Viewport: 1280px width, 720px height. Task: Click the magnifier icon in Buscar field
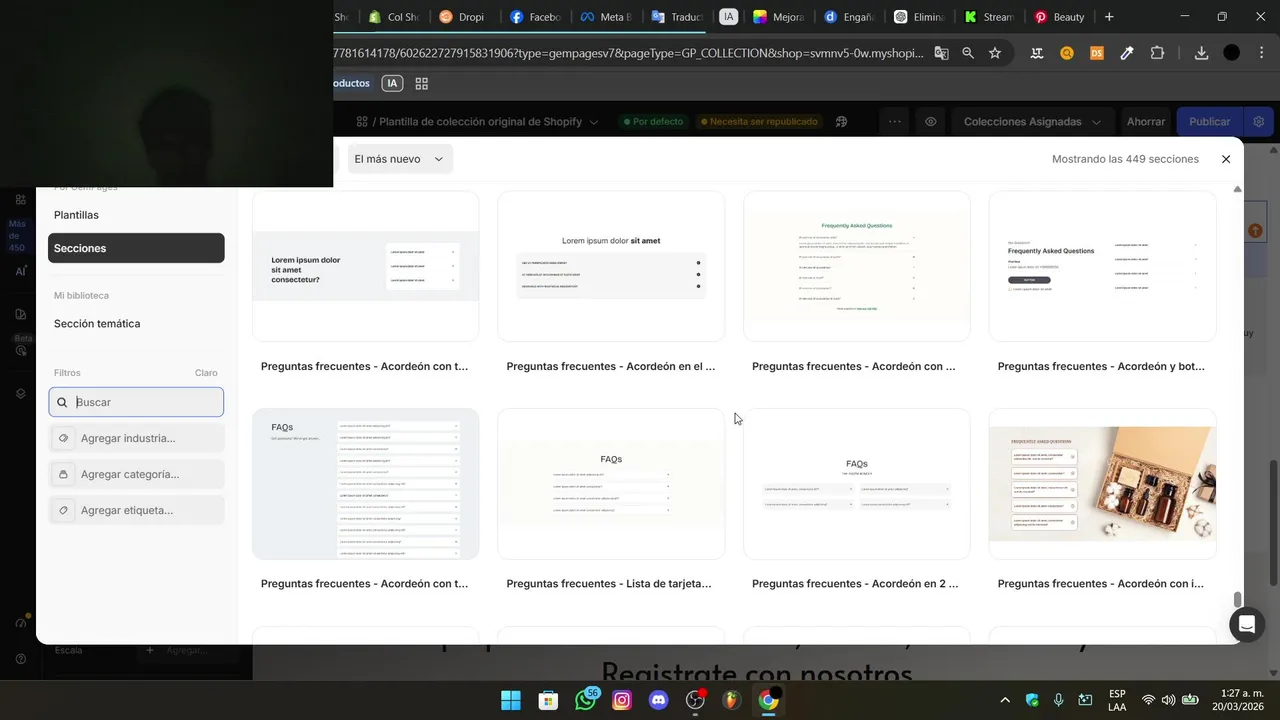point(62,402)
